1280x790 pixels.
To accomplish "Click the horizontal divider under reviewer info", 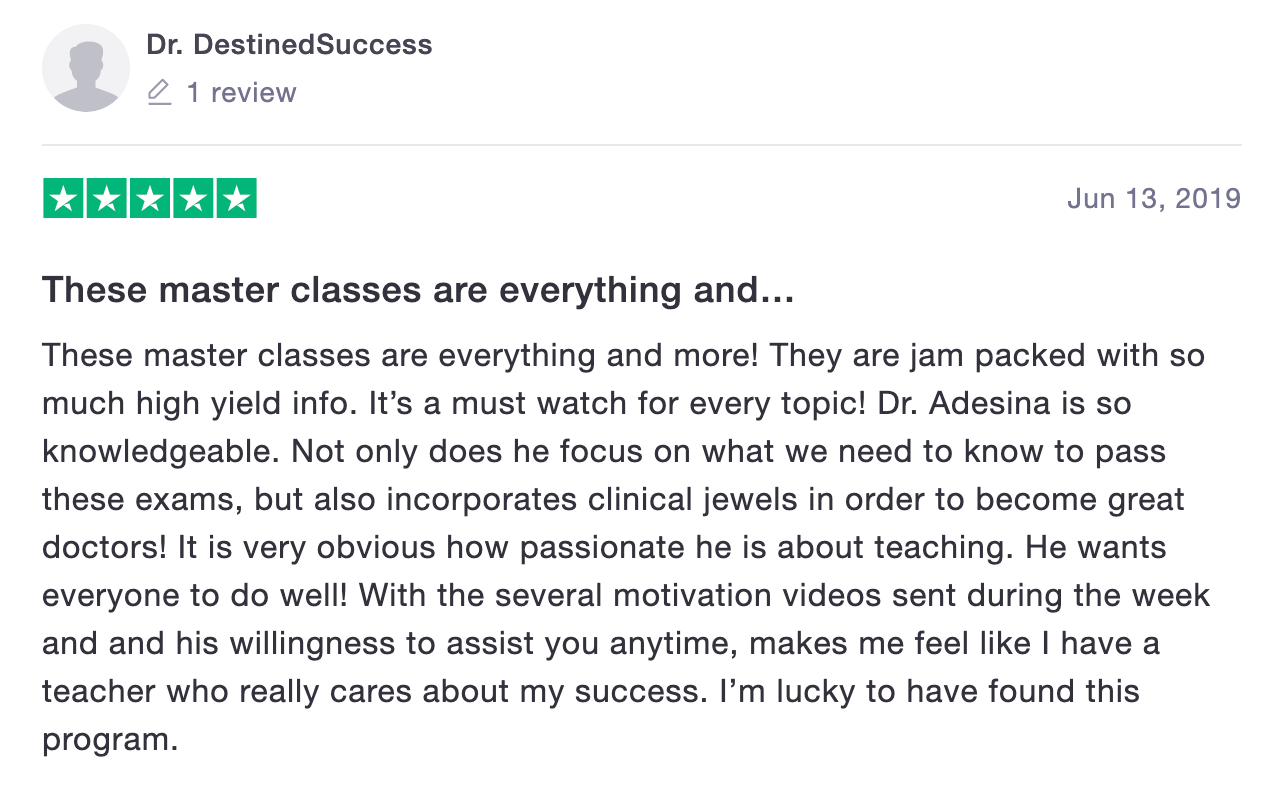I will tap(641, 145).
